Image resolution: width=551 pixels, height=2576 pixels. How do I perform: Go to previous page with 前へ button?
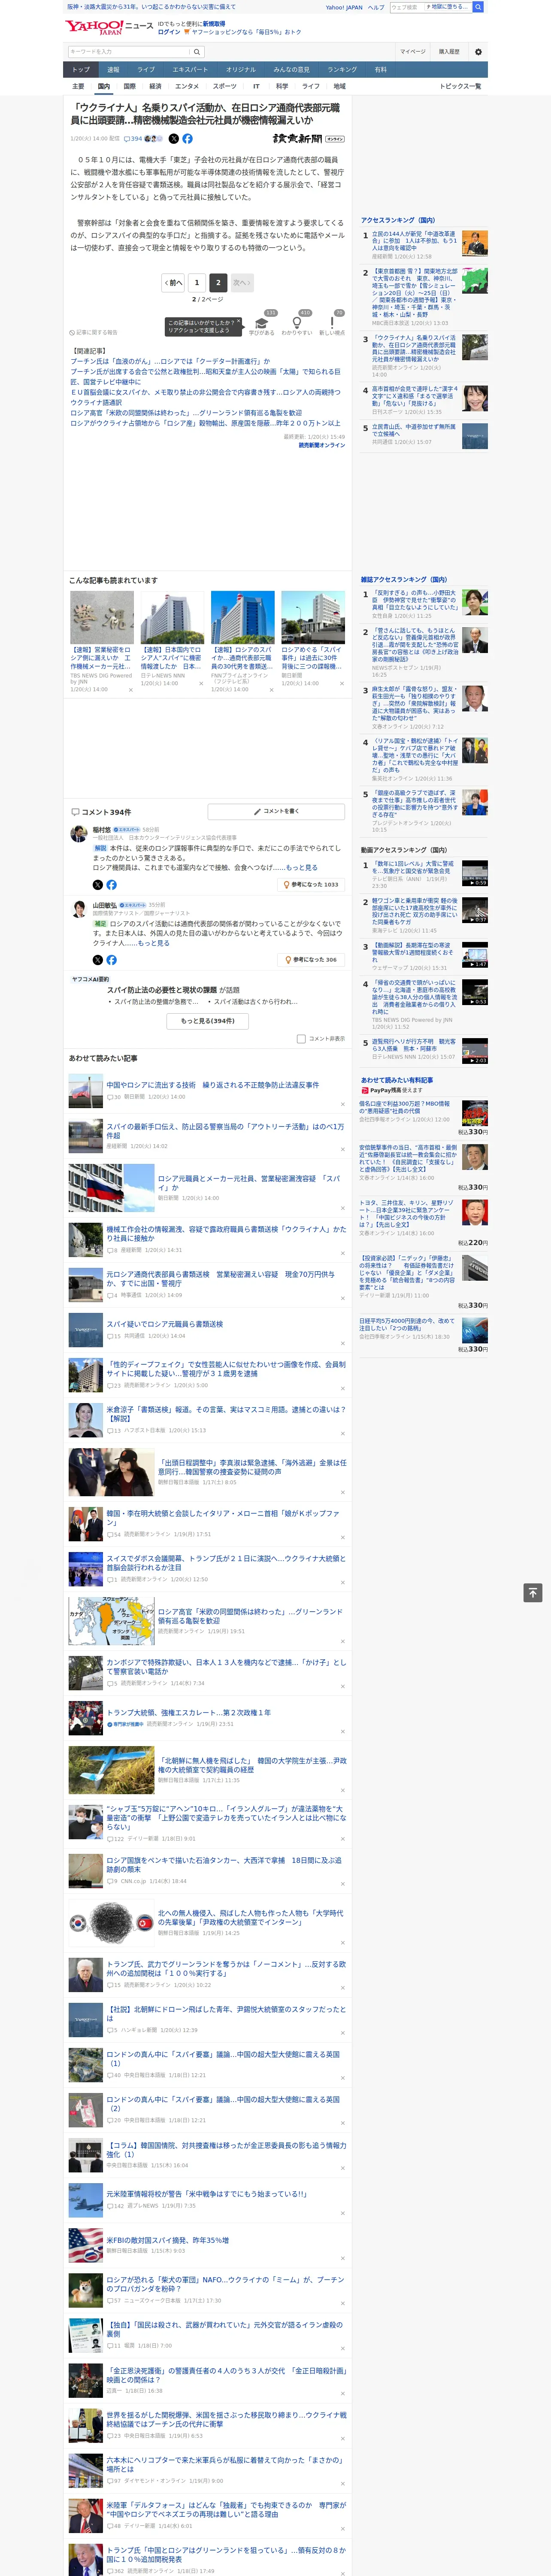pyautogui.click(x=173, y=283)
